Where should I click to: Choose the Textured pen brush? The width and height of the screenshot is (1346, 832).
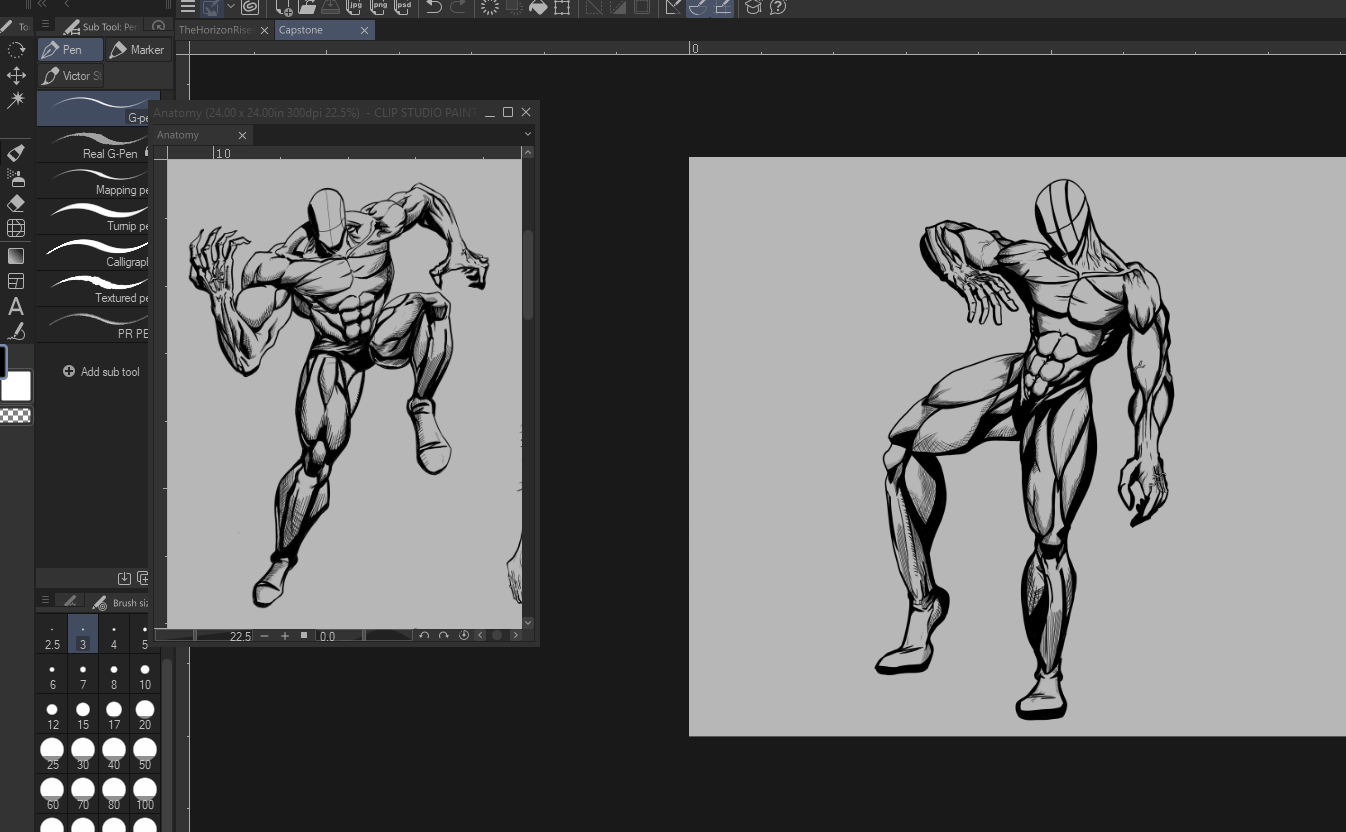point(92,288)
